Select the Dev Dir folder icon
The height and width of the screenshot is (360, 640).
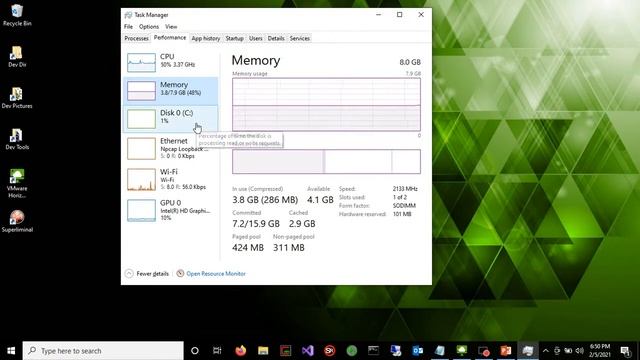[x=17, y=57]
